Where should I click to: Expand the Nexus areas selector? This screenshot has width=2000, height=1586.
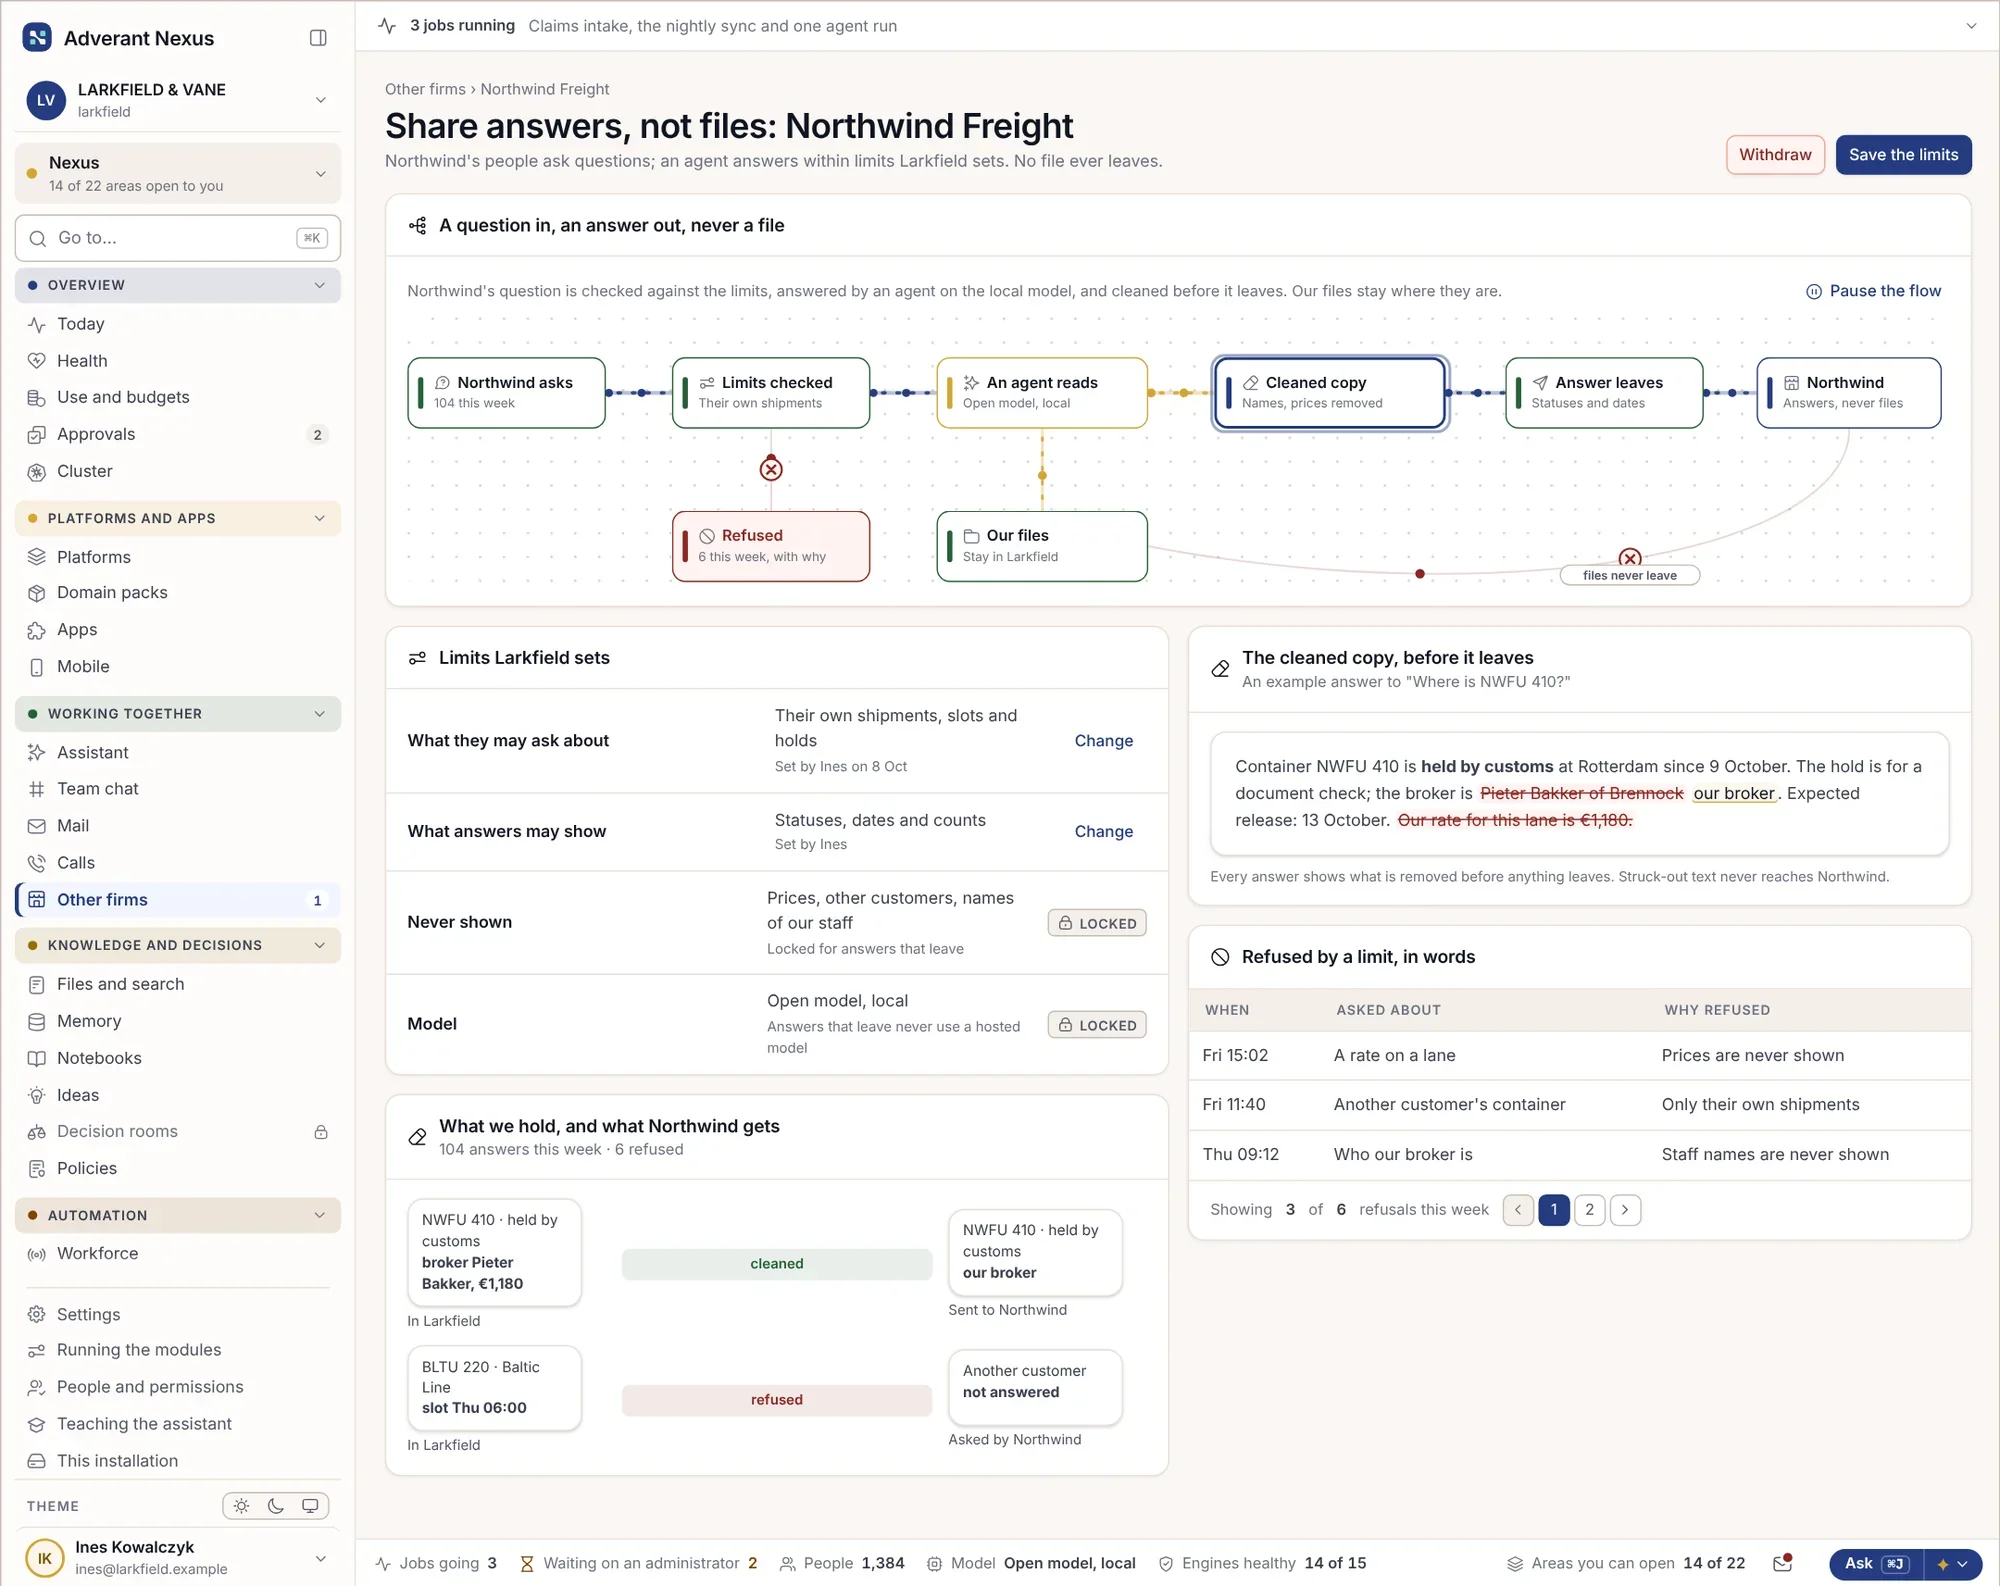(178, 173)
